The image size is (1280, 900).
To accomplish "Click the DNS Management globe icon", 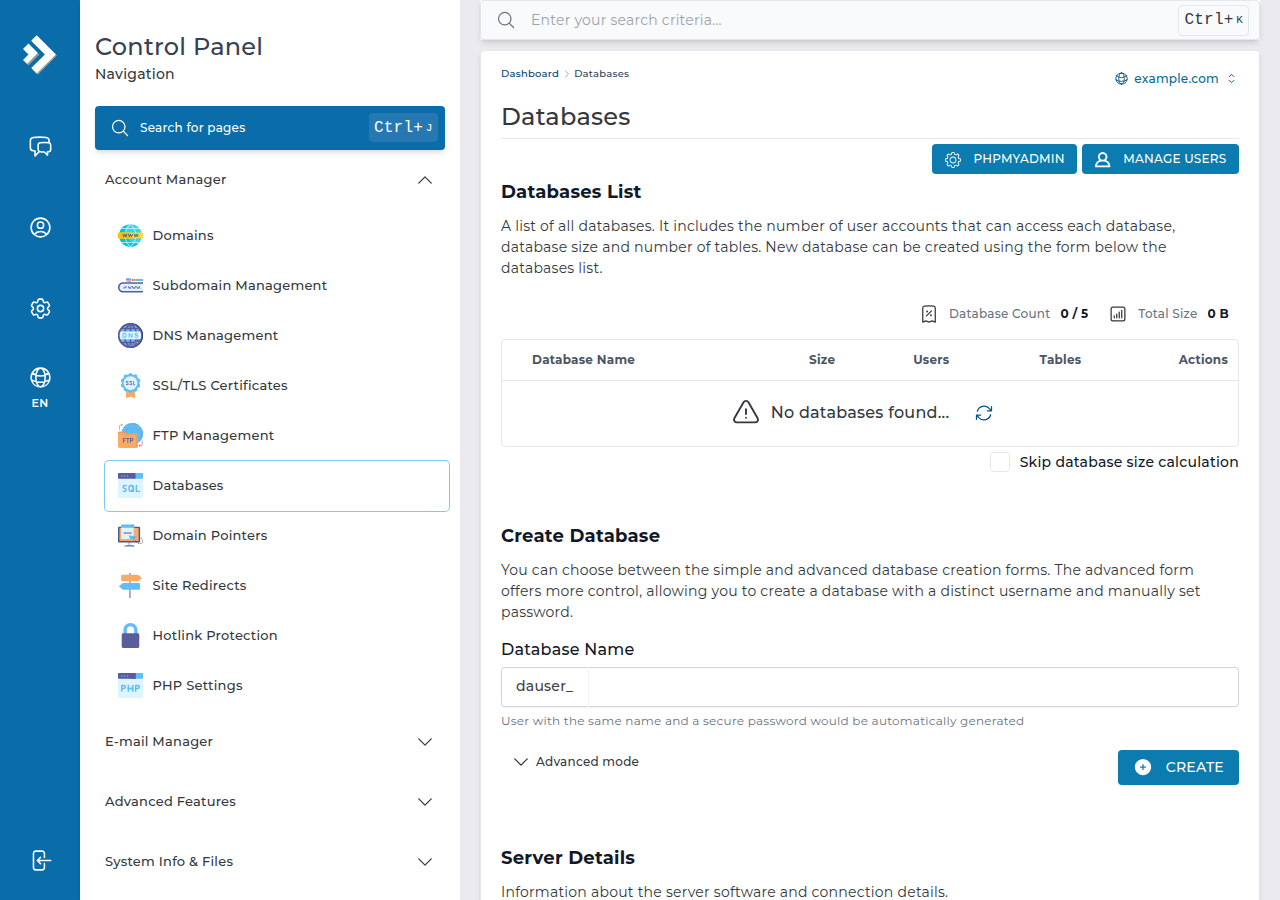I will click(130, 336).
